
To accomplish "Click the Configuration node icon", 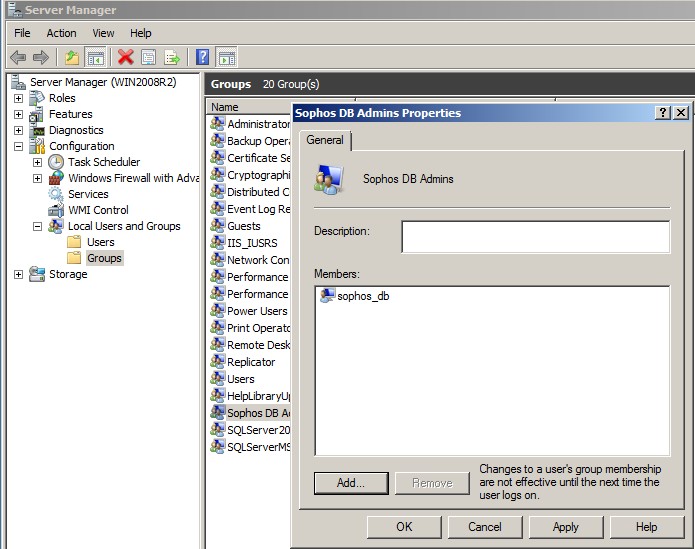I will [37, 146].
